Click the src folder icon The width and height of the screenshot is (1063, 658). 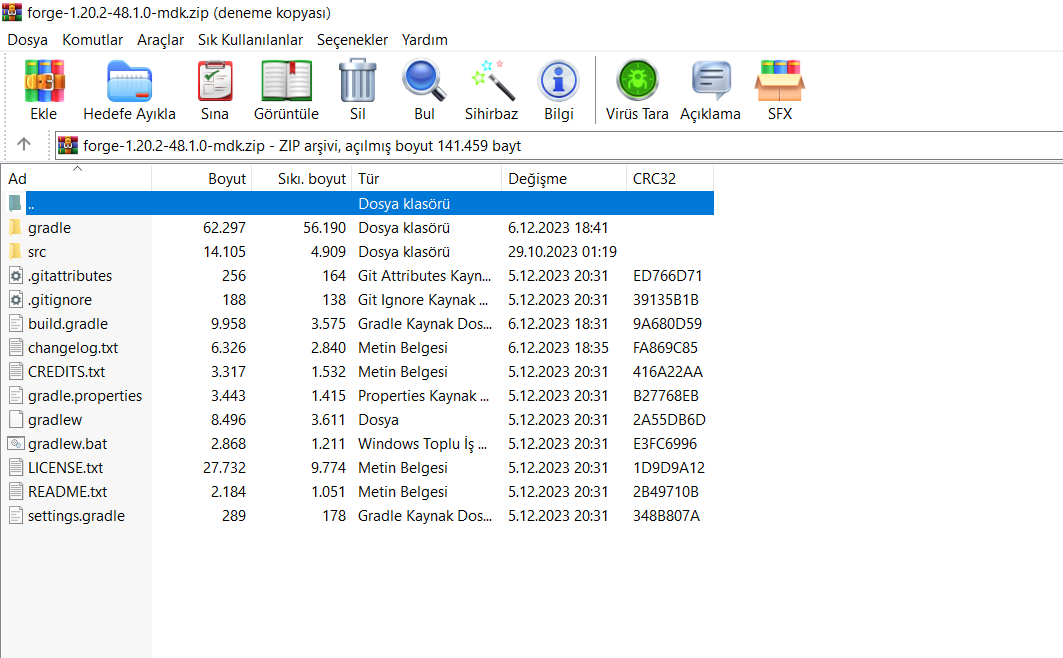[16, 251]
